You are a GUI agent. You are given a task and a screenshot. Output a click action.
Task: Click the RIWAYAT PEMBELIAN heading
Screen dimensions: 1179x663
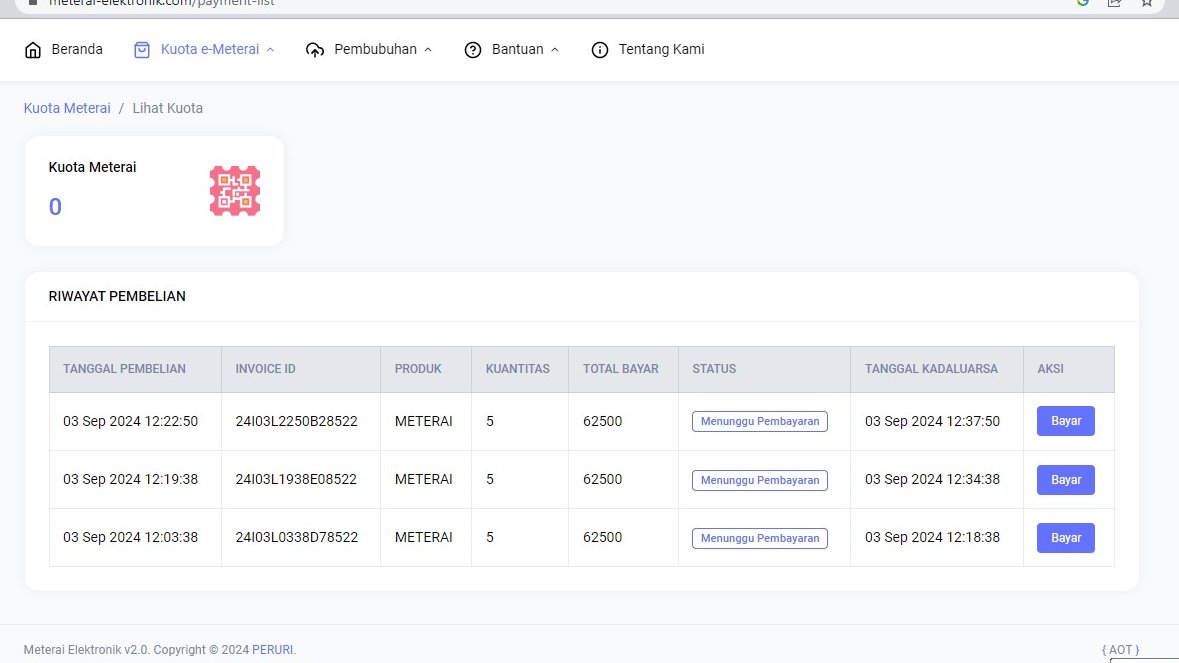coord(117,296)
